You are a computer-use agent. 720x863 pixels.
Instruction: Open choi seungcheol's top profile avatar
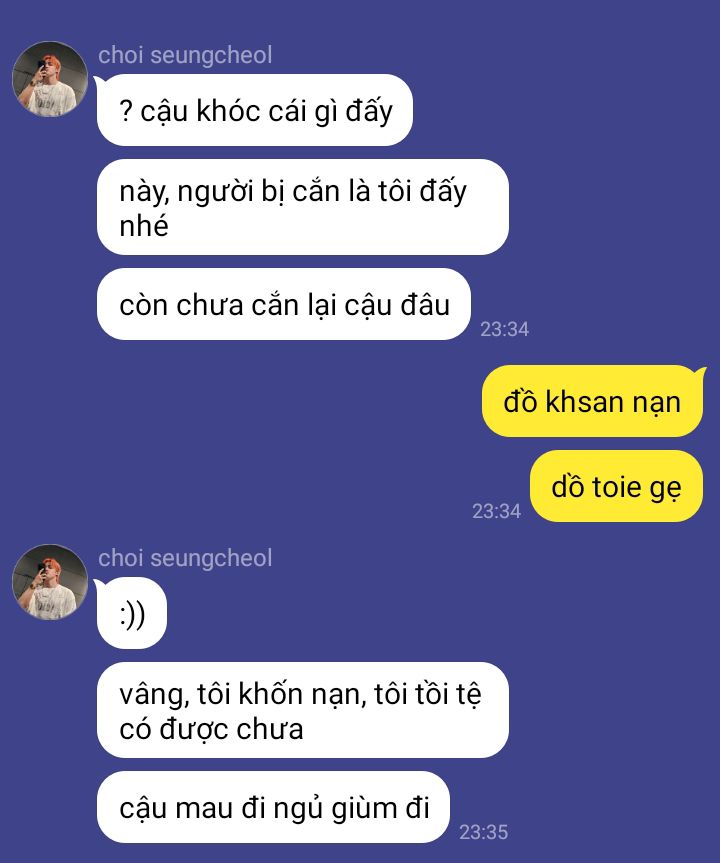coord(50,79)
